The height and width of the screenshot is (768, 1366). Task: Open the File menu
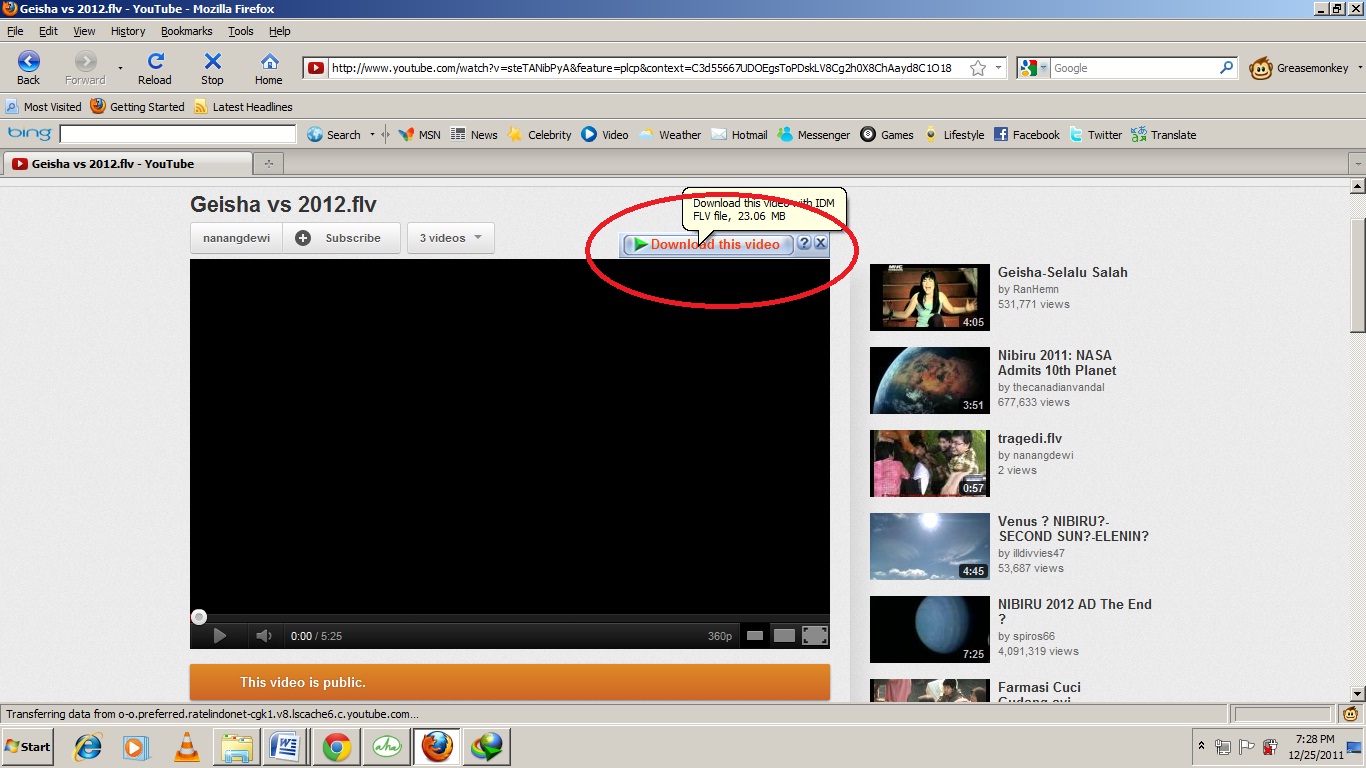click(x=15, y=31)
